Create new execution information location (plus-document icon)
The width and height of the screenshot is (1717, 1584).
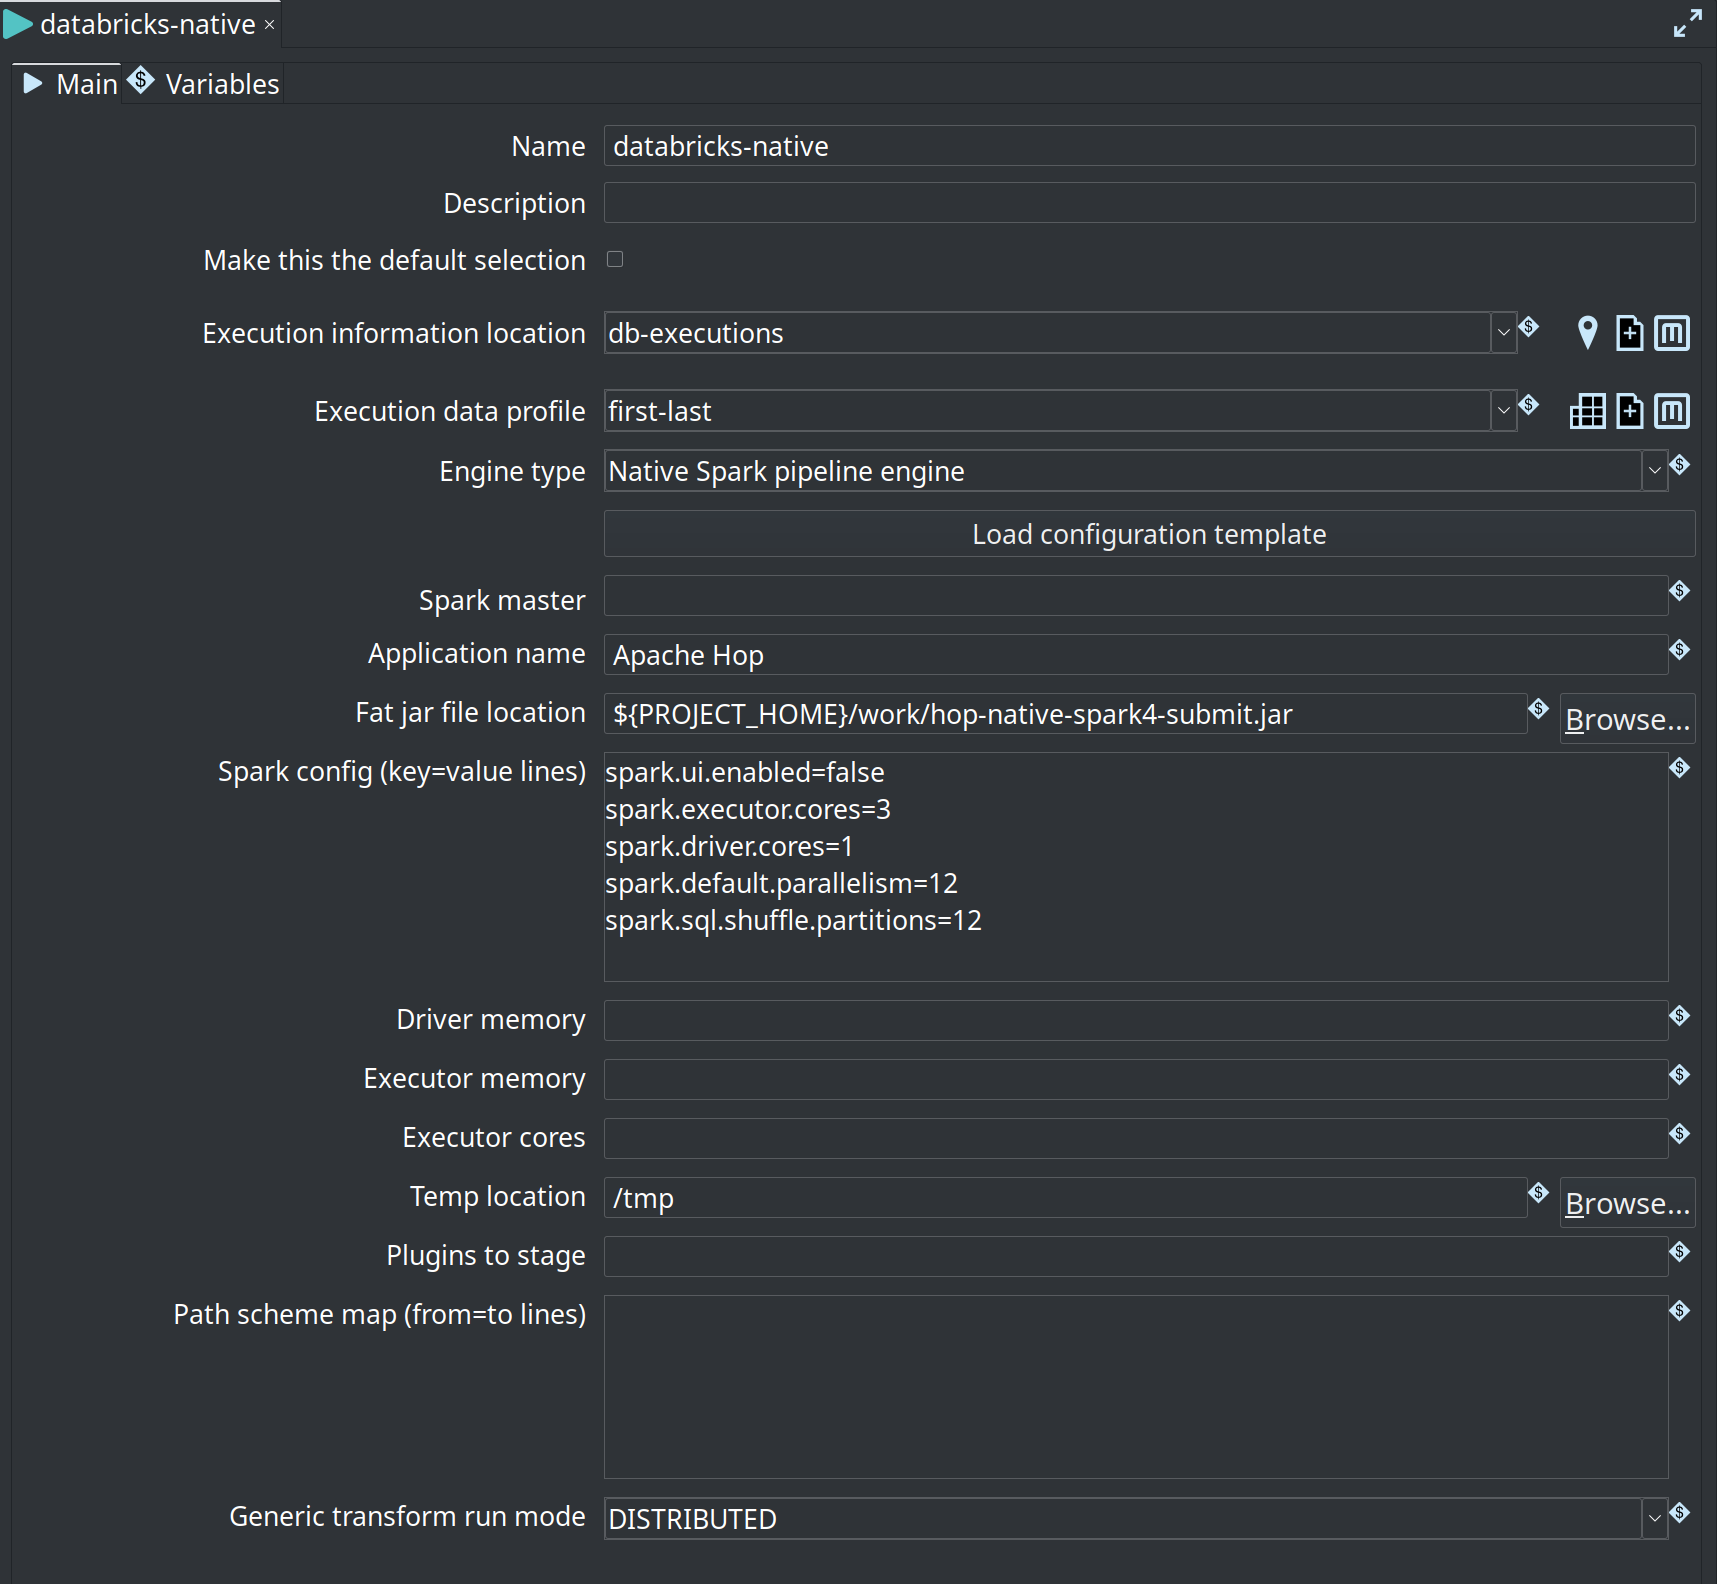pyautogui.click(x=1630, y=333)
